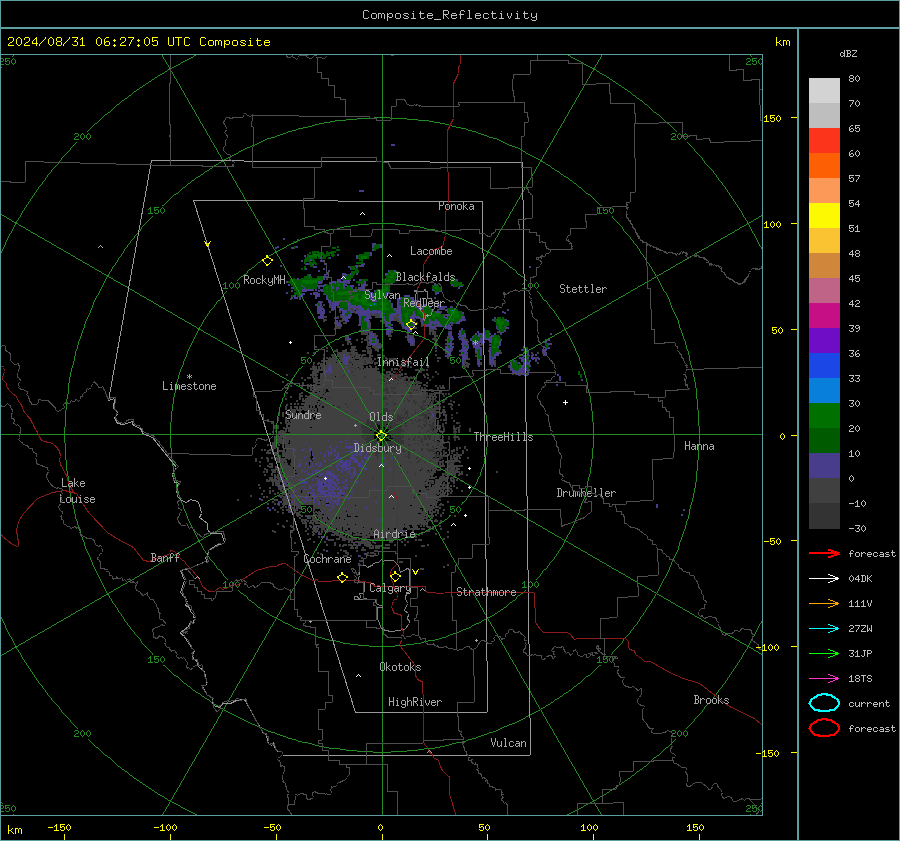The width and height of the screenshot is (900, 841).
Task: Click the Drumheller map label
Action: point(586,493)
